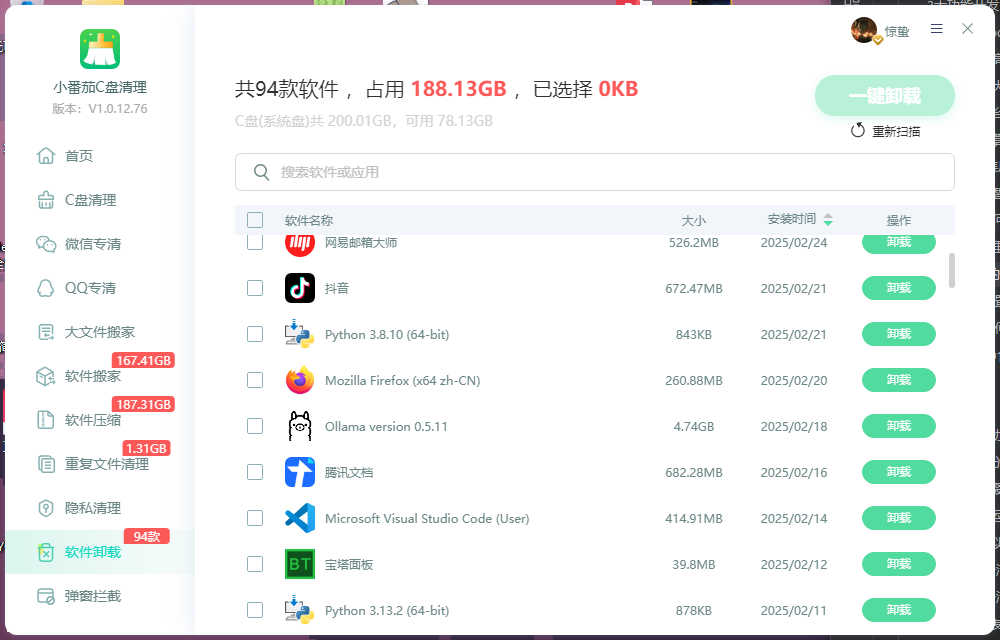This screenshot has height=640, width=1000.
Task: Uninstall VS Code via 卸载 button
Action: point(899,518)
